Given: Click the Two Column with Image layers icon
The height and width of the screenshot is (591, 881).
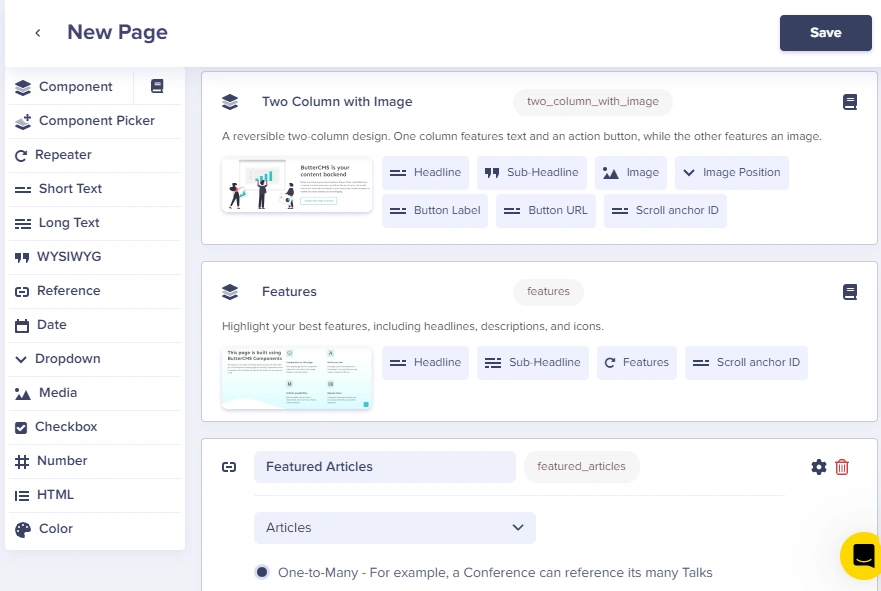Looking at the screenshot, I should pos(230,102).
